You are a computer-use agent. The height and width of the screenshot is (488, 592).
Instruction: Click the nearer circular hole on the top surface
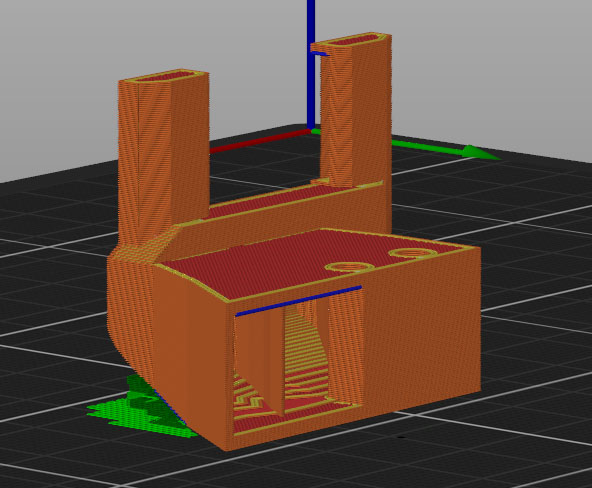[350, 267]
